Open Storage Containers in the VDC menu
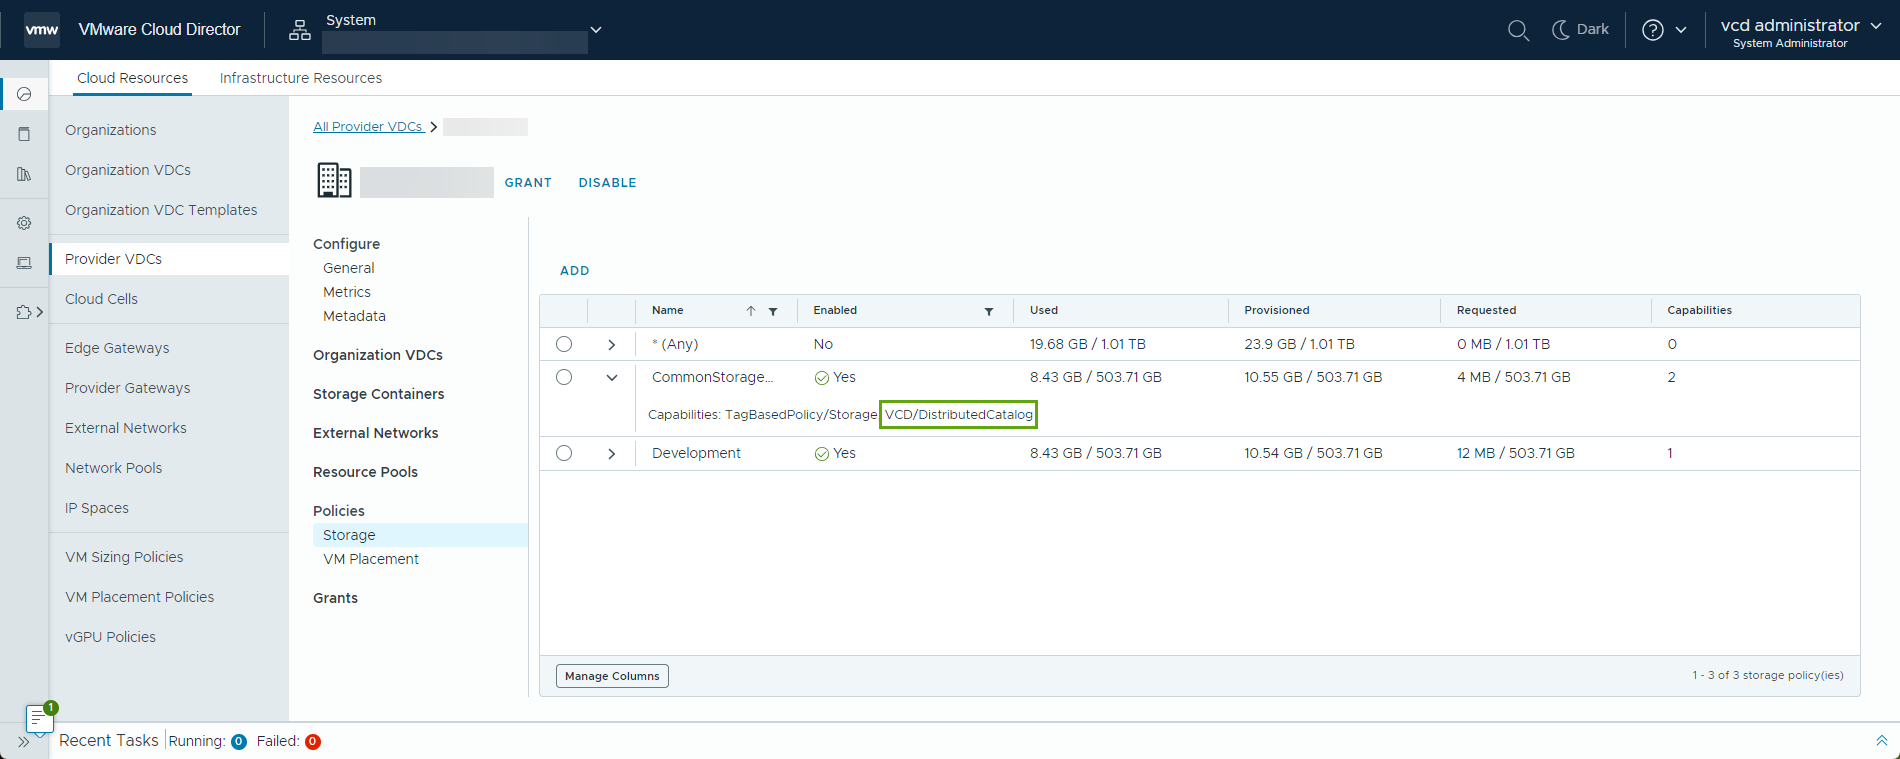 378,394
